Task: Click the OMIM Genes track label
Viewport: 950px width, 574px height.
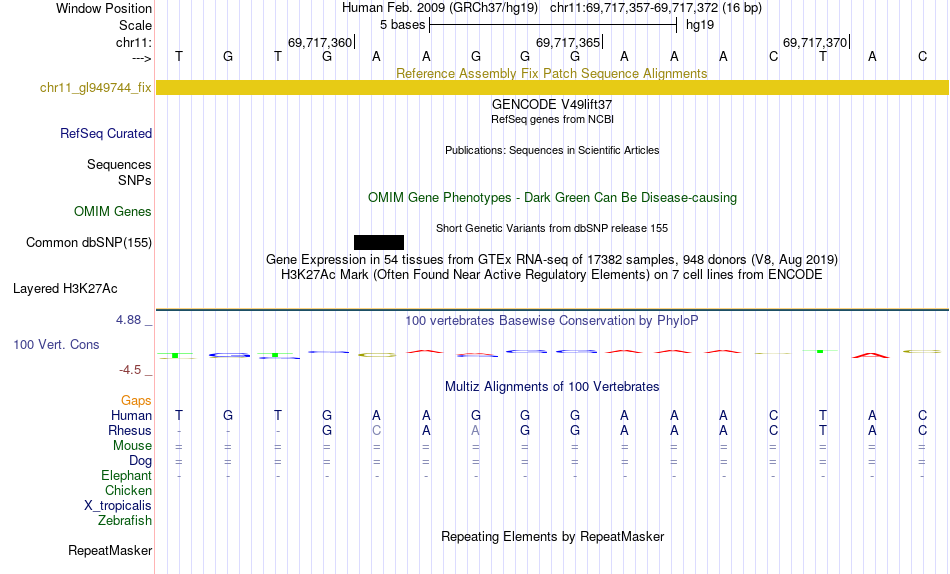Action: [x=113, y=212]
